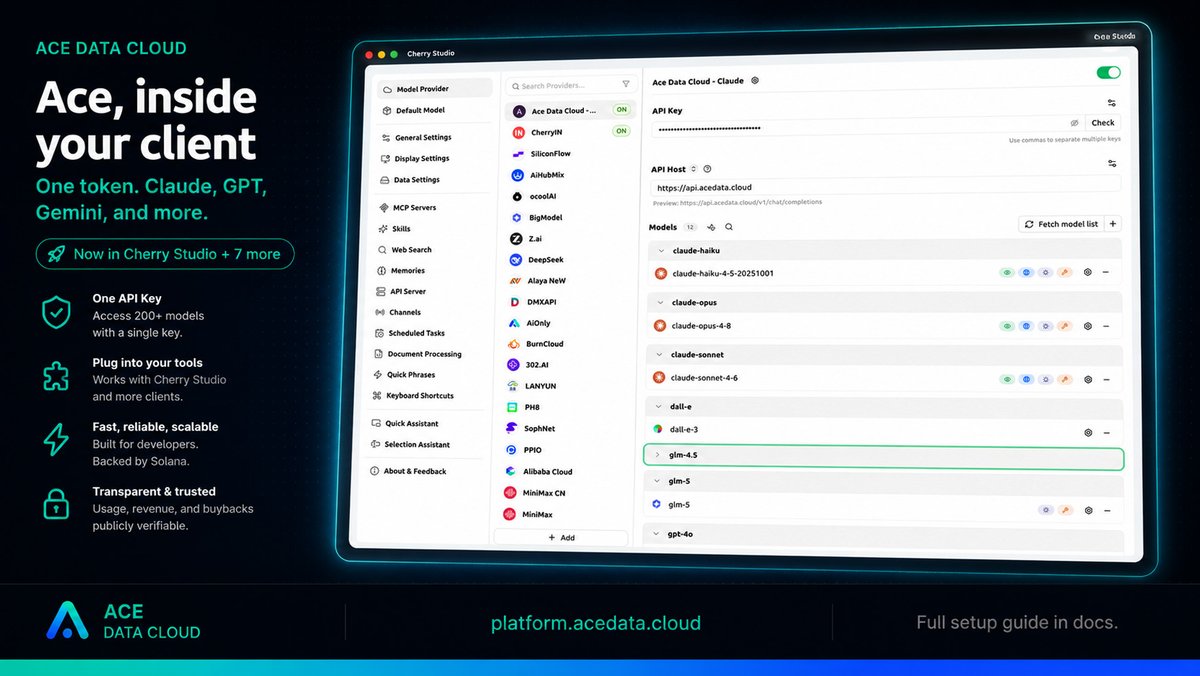This screenshot has width=1200, height=676.
Task: Remove dall-e-3 with its minus icon
Action: (x=1106, y=432)
